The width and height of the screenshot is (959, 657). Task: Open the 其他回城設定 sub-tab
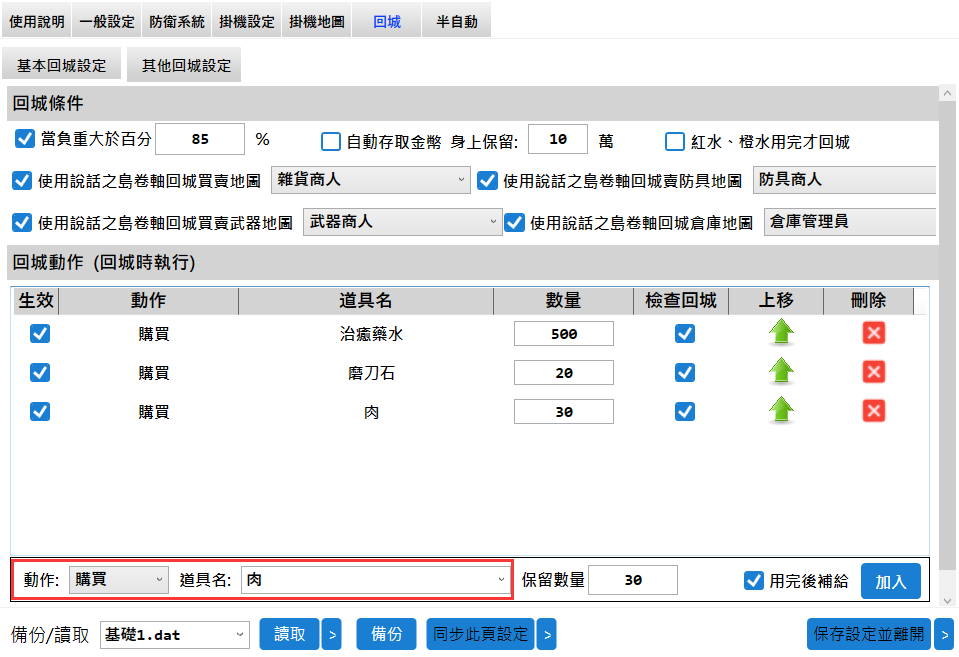pos(186,65)
